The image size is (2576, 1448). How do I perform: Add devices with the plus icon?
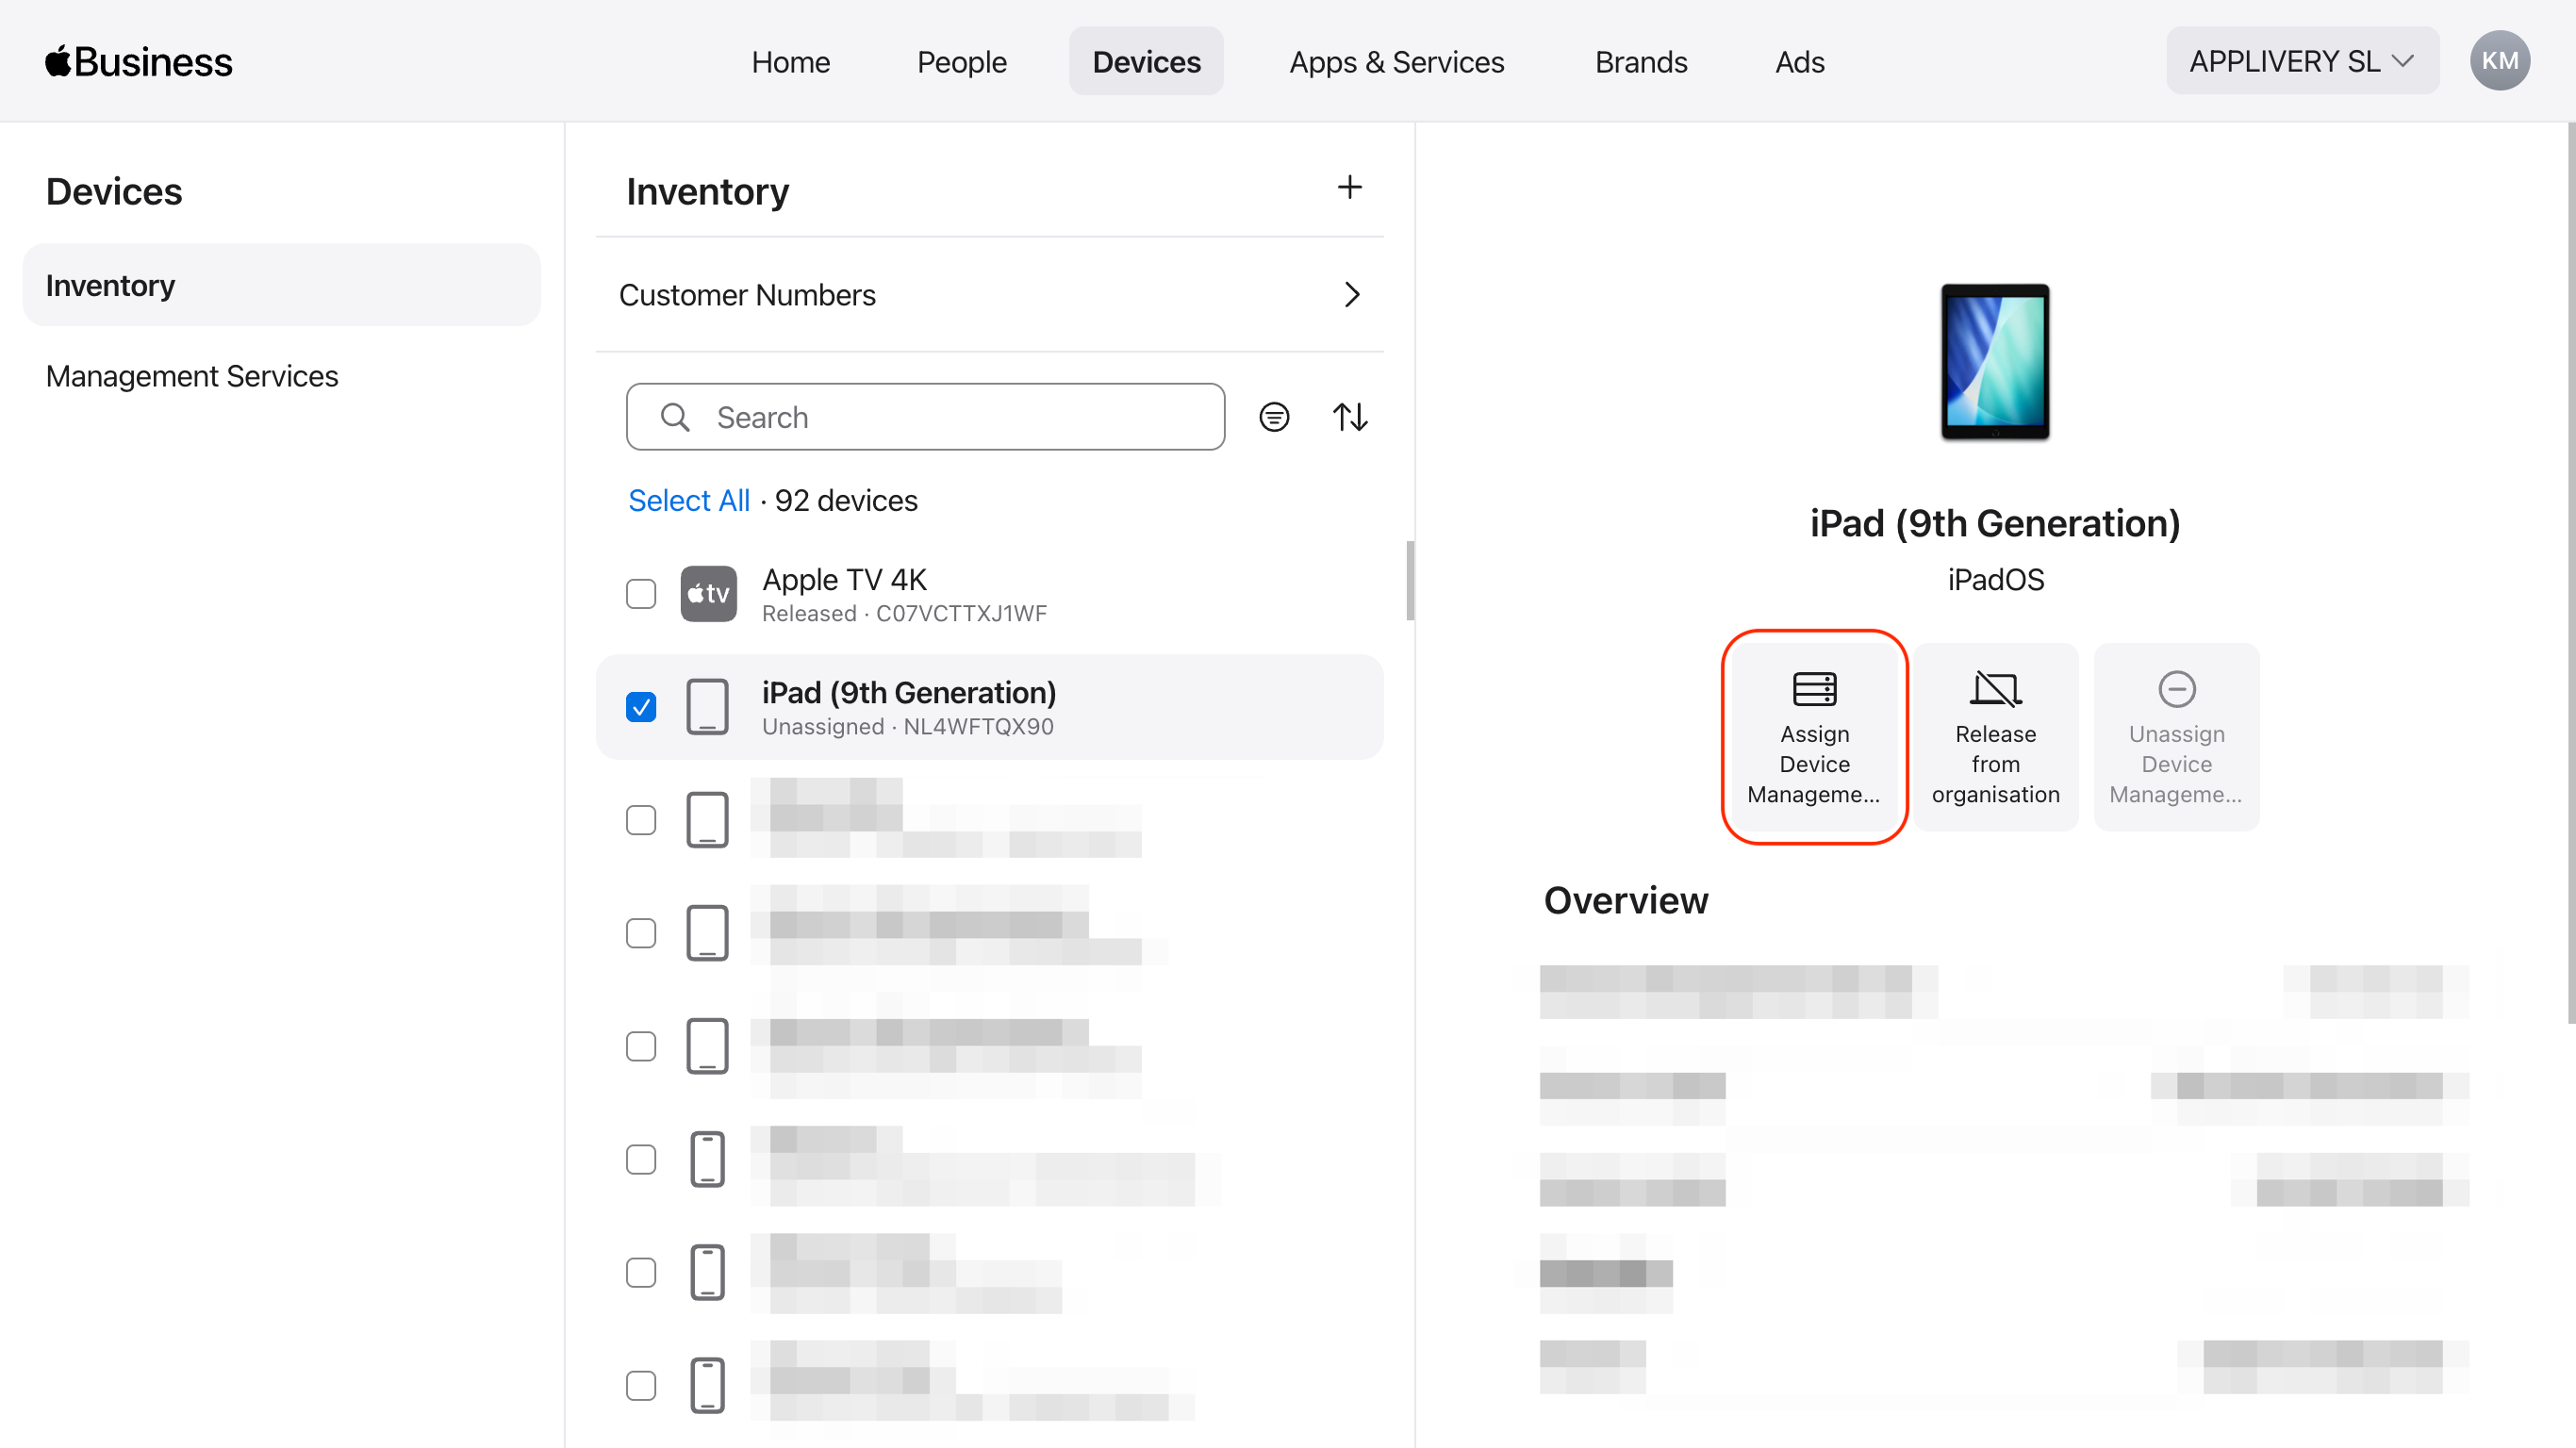[1349, 187]
